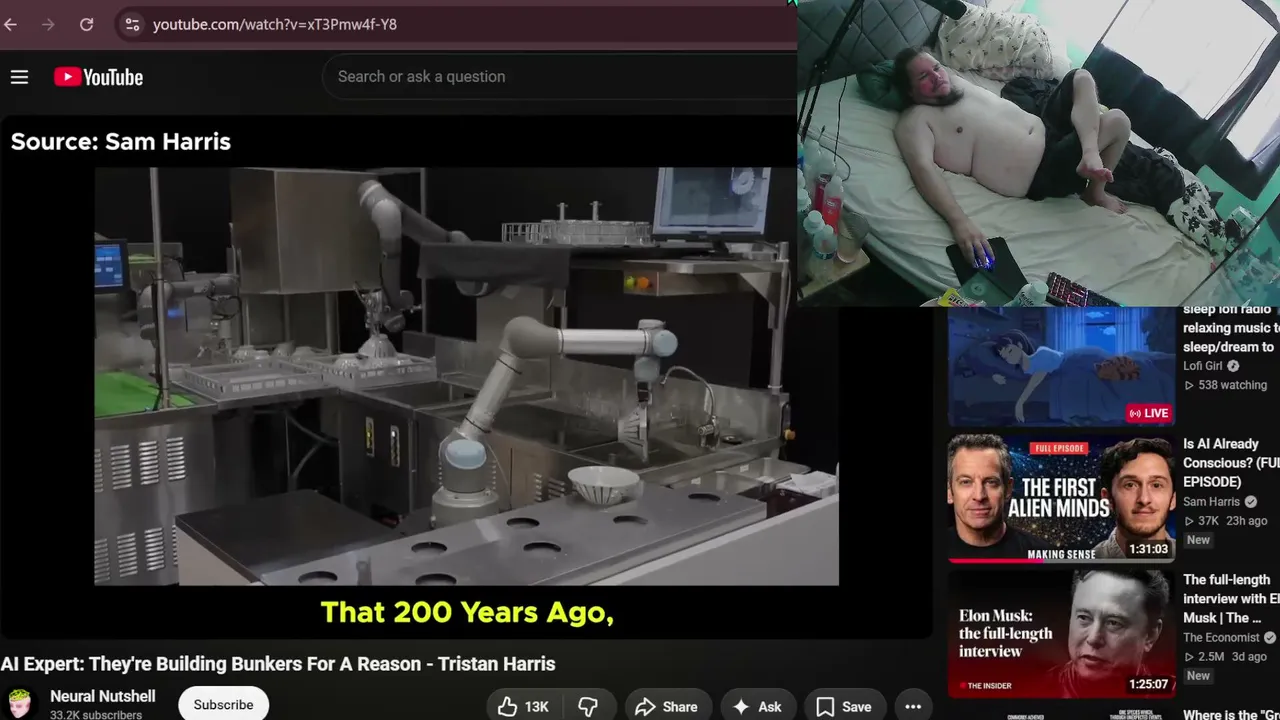This screenshot has width=1280, height=720.
Task: Visit the Lofi Girl channel link
Action: pos(1203,366)
